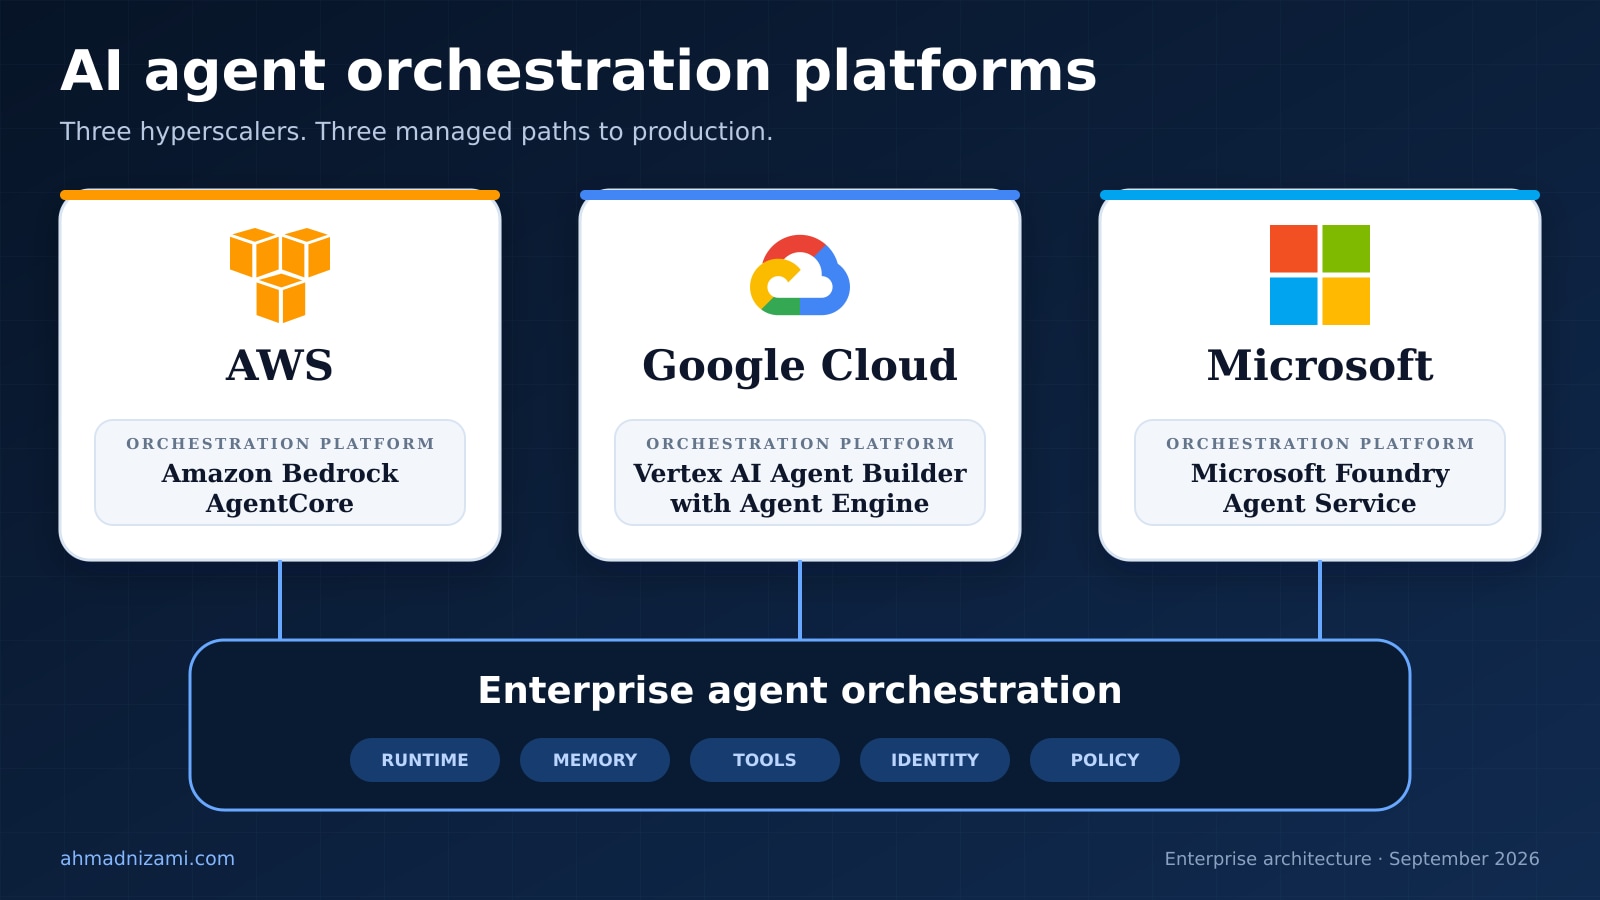Select the TOOLS pill
Viewport: 1600px width, 900px height.
click(765, 760)
